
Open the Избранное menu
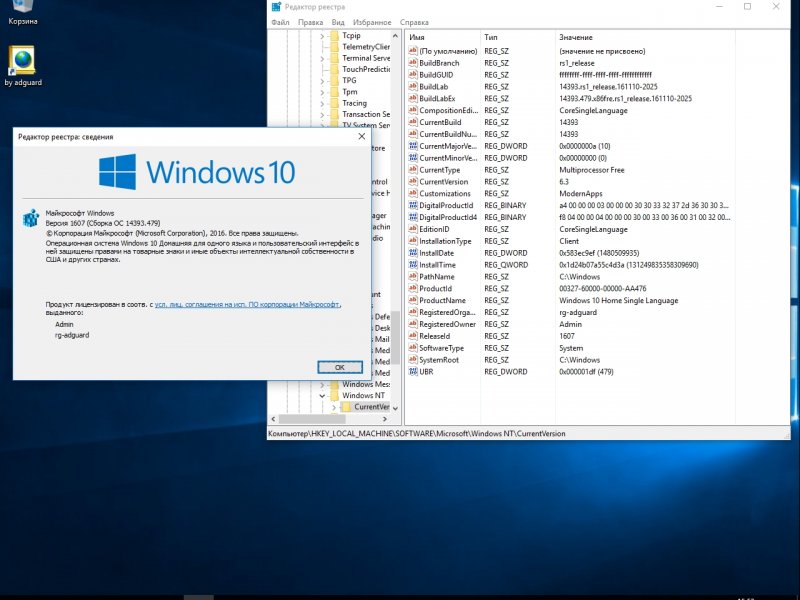[x=372, y=22]
